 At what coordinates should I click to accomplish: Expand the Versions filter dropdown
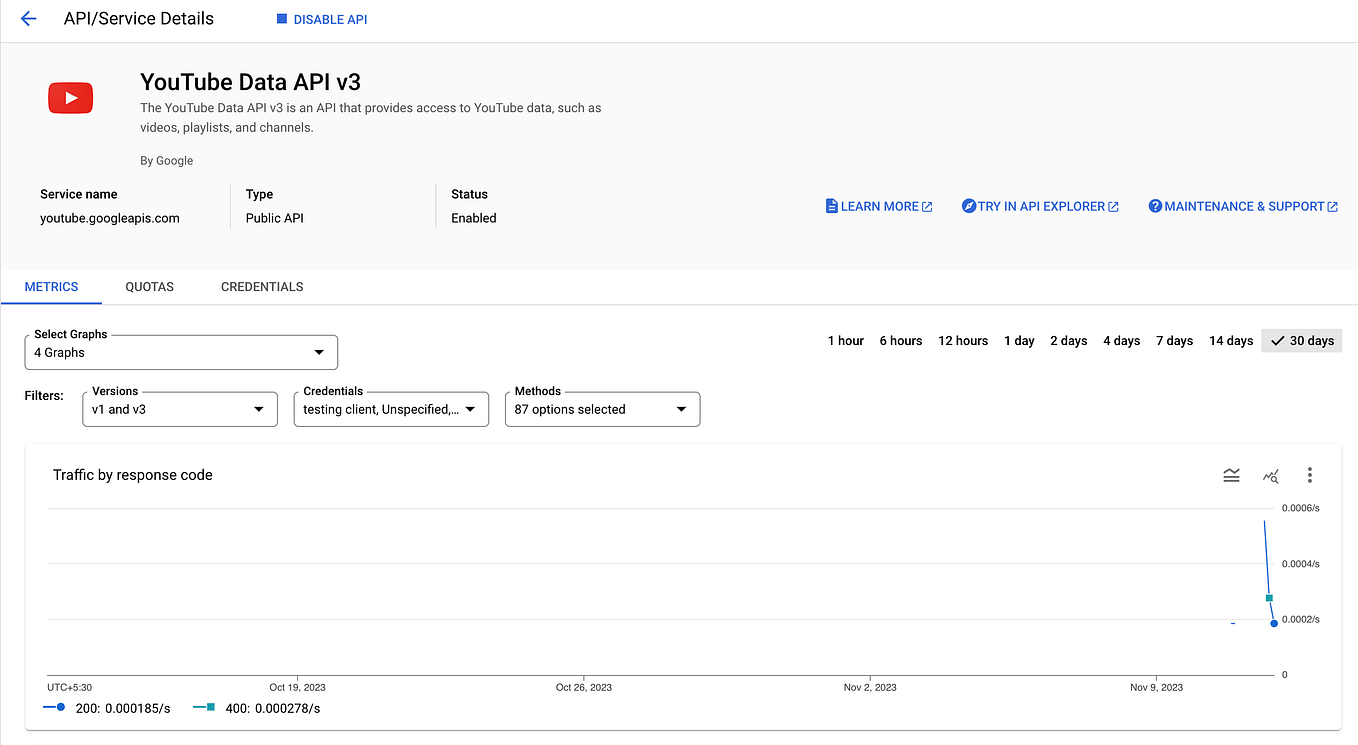point(179,409)
